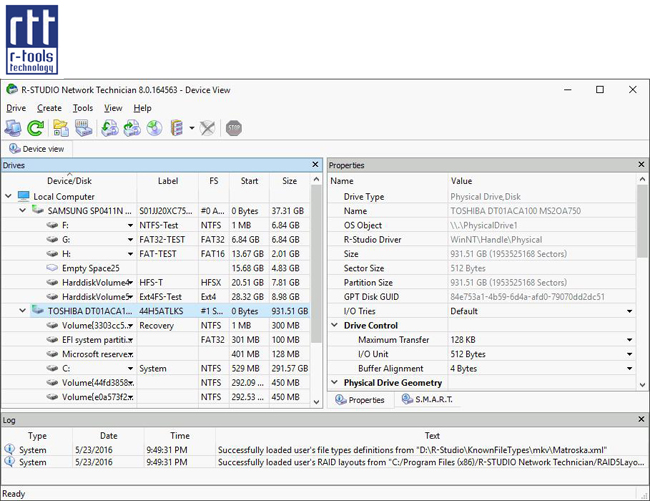The height and width of the screenshot is (501, 650).
Task: Open the Create menu
Action: 49,108
